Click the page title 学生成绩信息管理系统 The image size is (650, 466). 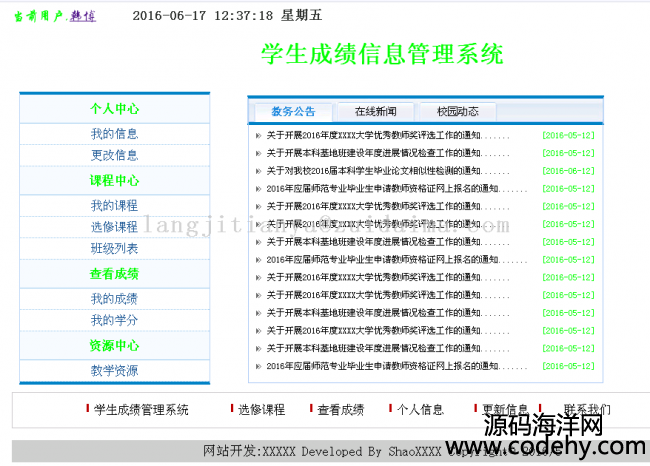pyautogui.click(x=382, y=54)
